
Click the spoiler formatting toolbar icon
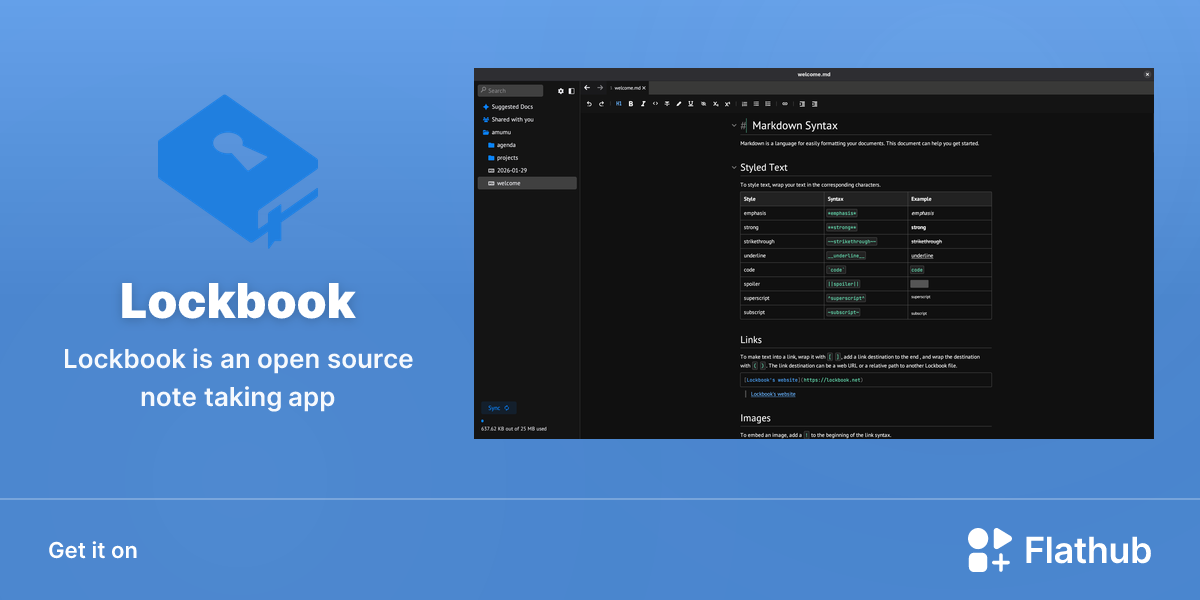(x=703, y=104)
